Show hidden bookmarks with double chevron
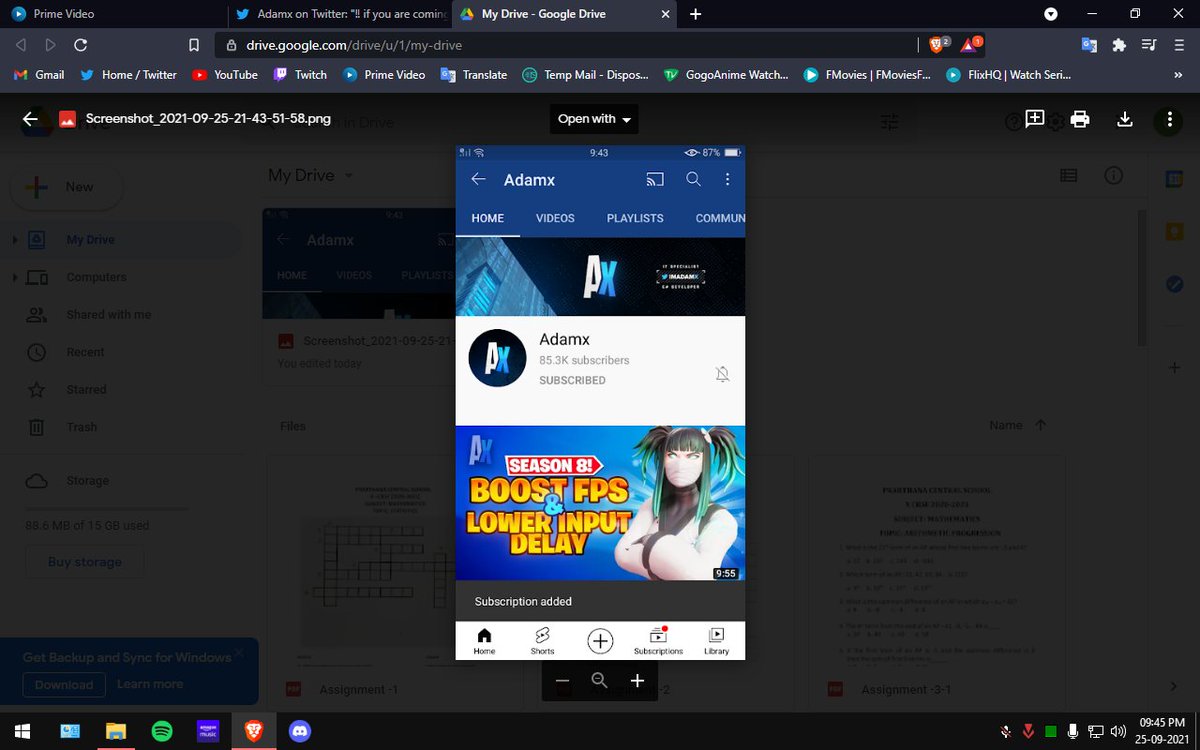Screen dimensions: 1200x750 point(1178,75)
